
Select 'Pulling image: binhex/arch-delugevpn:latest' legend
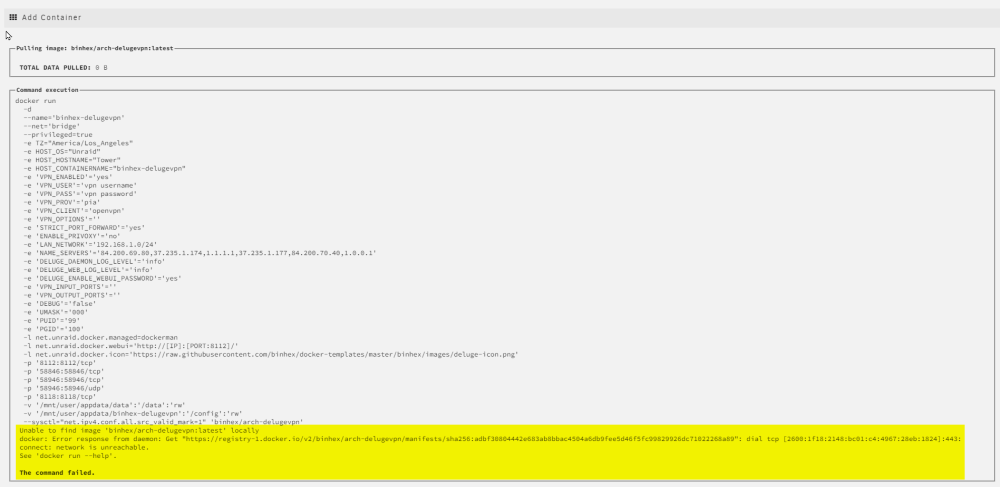point(94,48)
